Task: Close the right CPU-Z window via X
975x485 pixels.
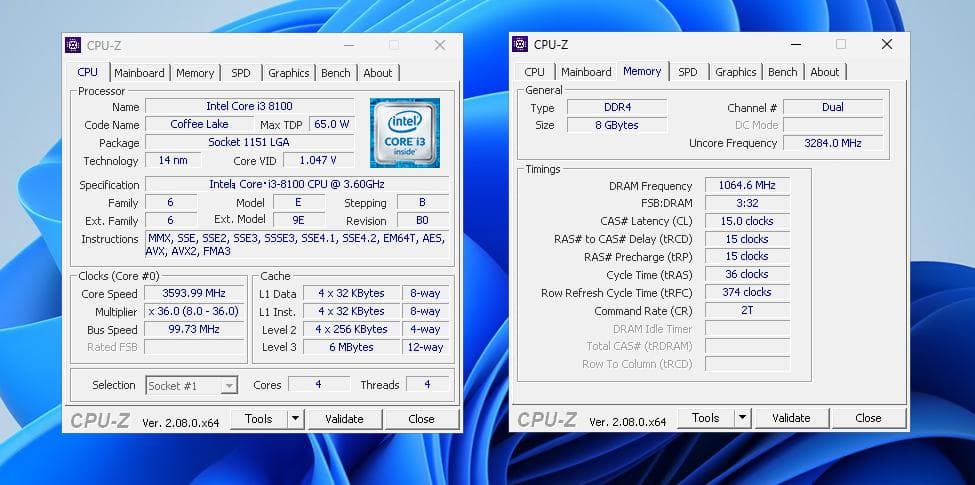Action: 887,44
